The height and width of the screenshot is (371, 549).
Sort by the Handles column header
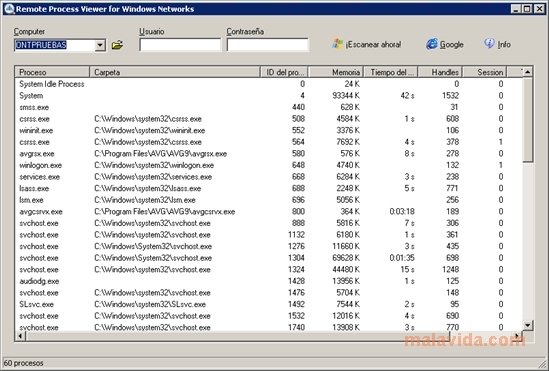(440, 72)
